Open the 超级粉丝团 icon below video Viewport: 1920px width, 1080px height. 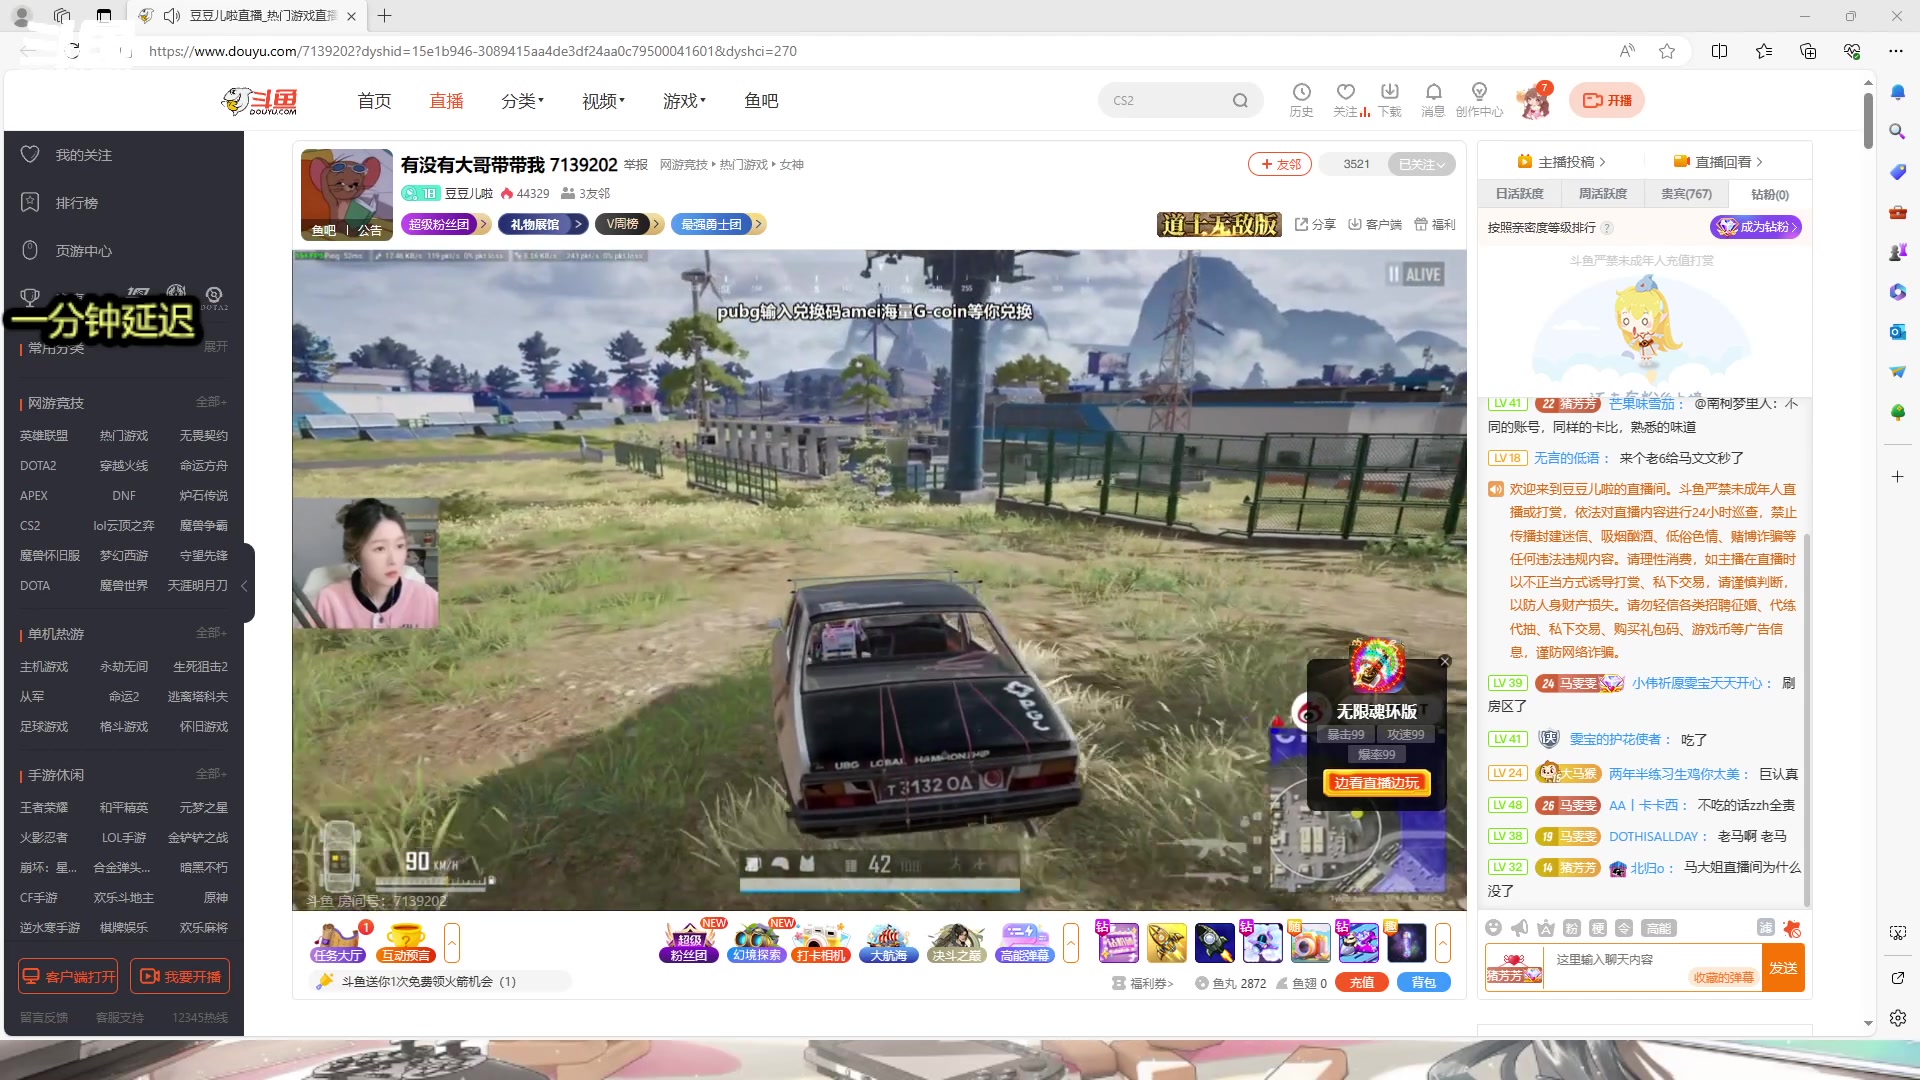(689, 942)
